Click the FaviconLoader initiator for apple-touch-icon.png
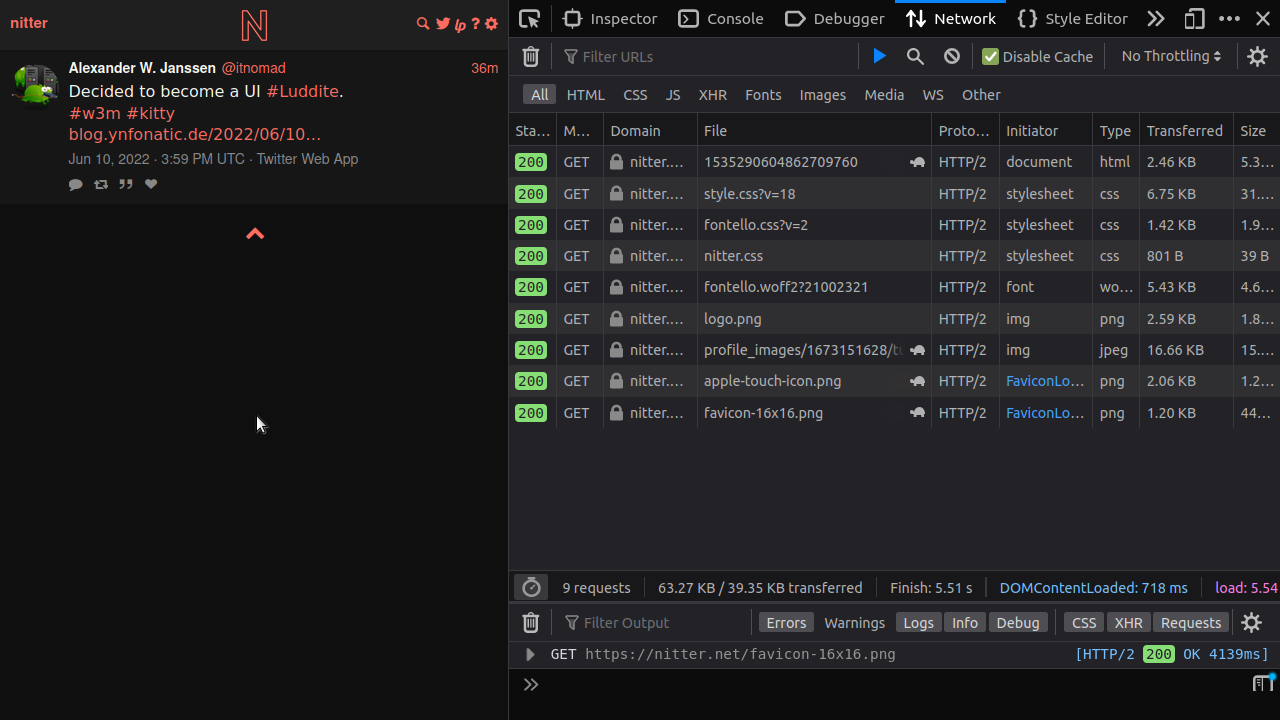 tap(1045, 381)
